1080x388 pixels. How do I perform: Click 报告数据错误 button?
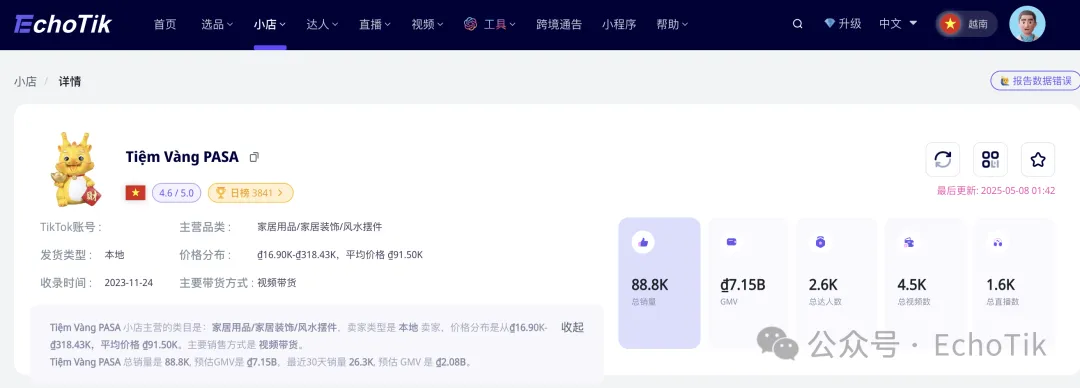1035,81
